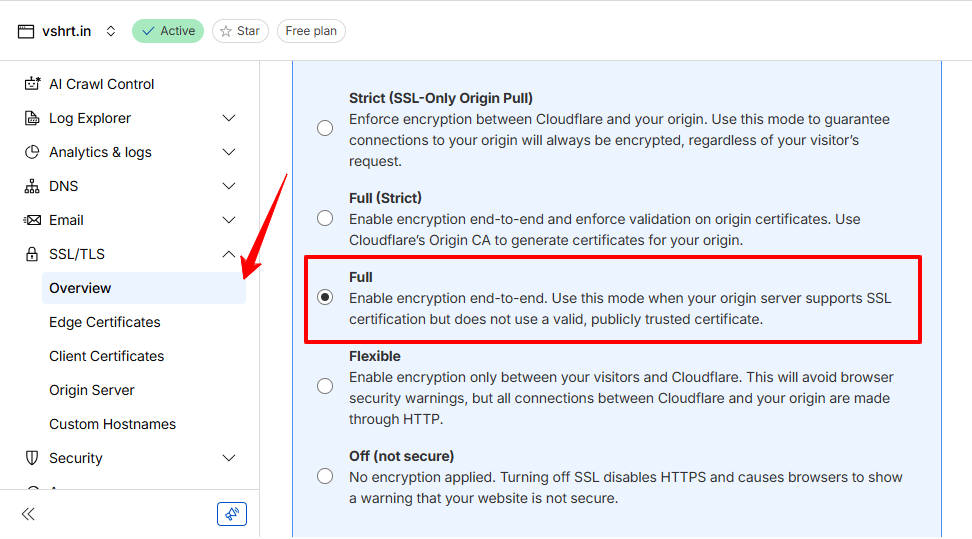Click the Email envelope icon
The width and height of the screenshot is (972, 539).
(x=32, y=220)
